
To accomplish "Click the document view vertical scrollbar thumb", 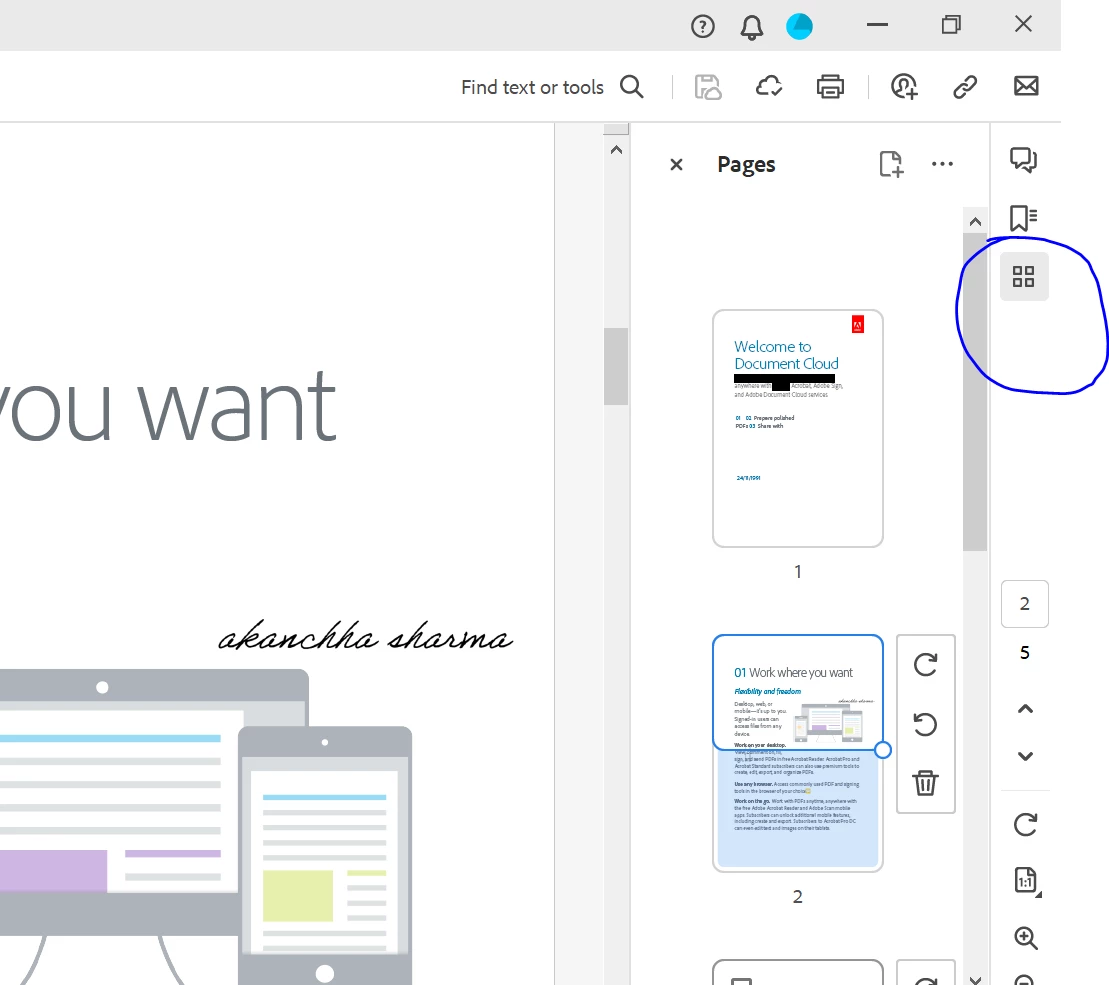I will point(616,366).
